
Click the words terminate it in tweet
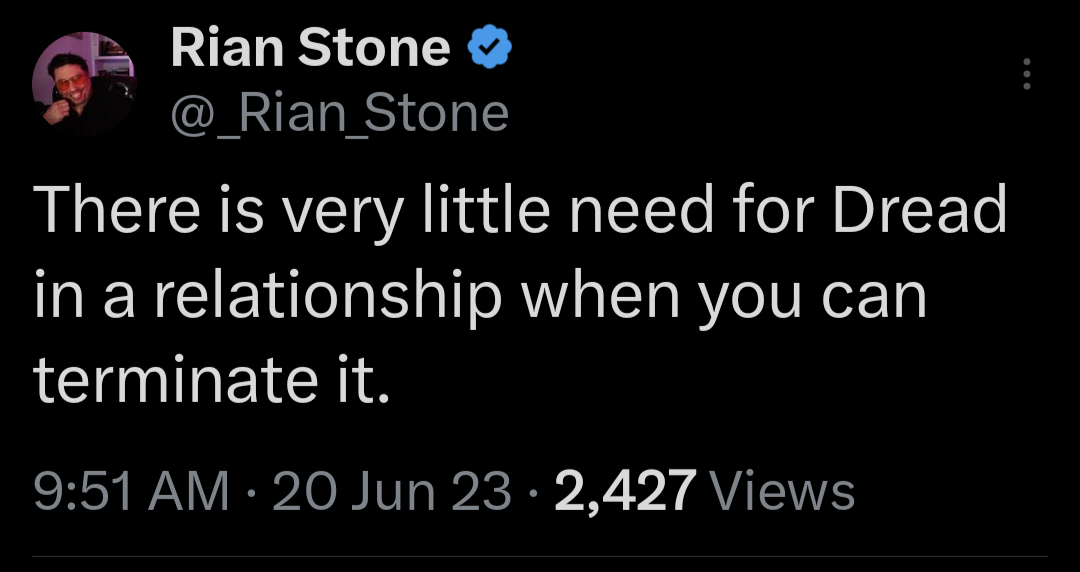210,381
